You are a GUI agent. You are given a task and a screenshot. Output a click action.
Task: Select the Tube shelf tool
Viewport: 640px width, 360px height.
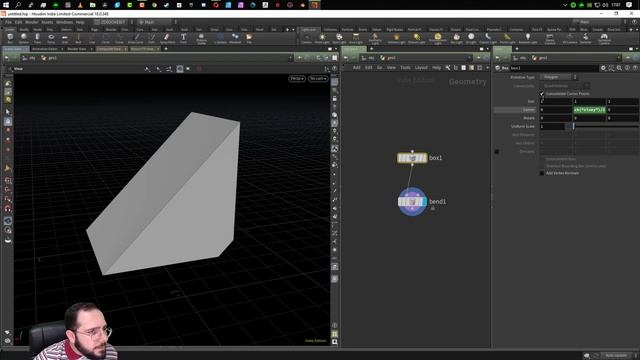pos(37,38)
